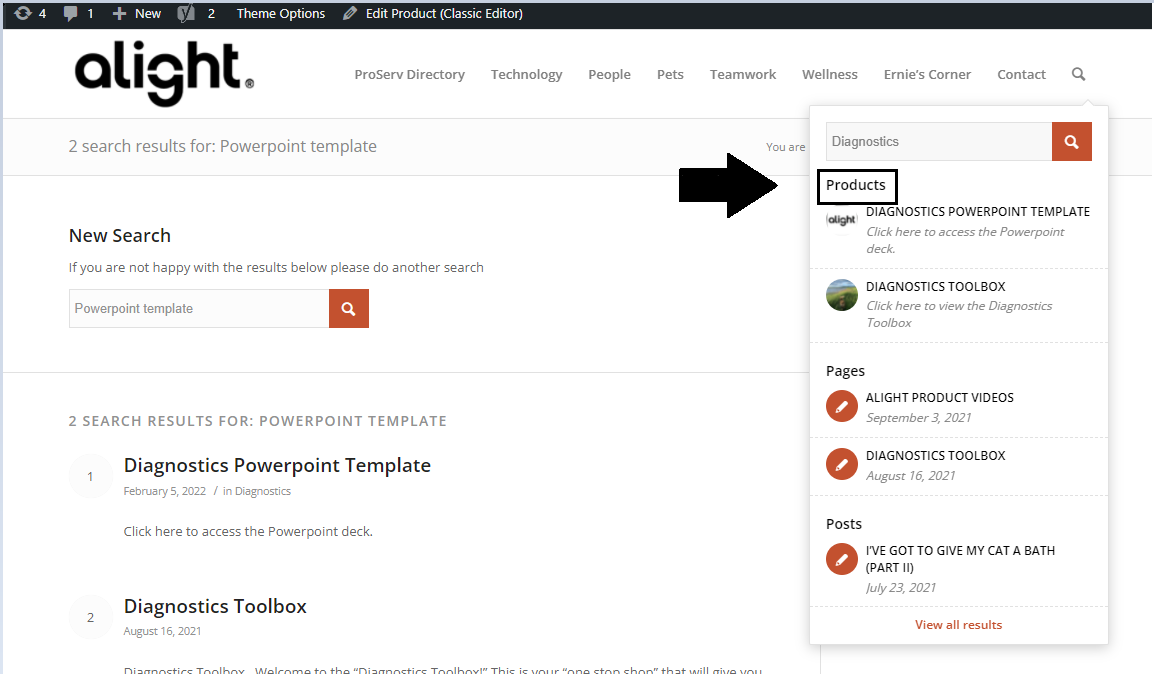Open Diagnostics Powerpoint Template dropdown result
This screenshot has width=1154, height=674.
tap(977, 212)
